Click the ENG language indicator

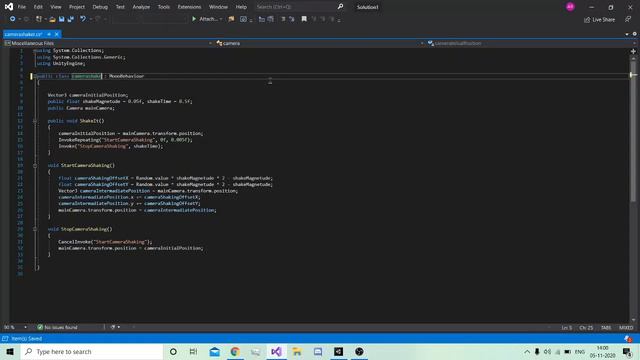click(580, 351)
